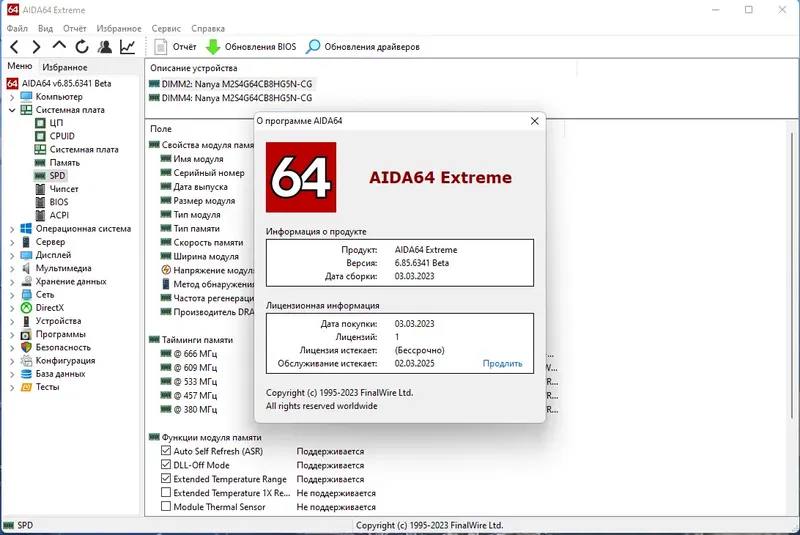Open the user icon in toolbar
Image resolution: width=800 pixels, height=535 pixels.
[x=105, y=47]
